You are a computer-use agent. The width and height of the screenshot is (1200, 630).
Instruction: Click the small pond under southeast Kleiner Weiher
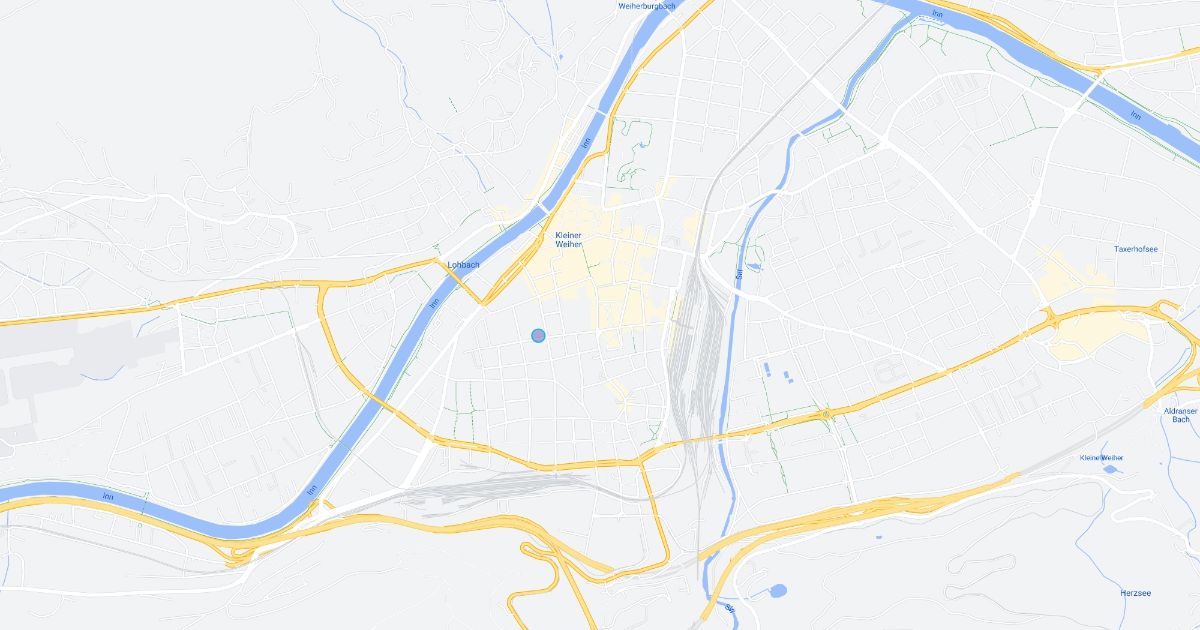pyautogui.click(x=1110, y=468)
